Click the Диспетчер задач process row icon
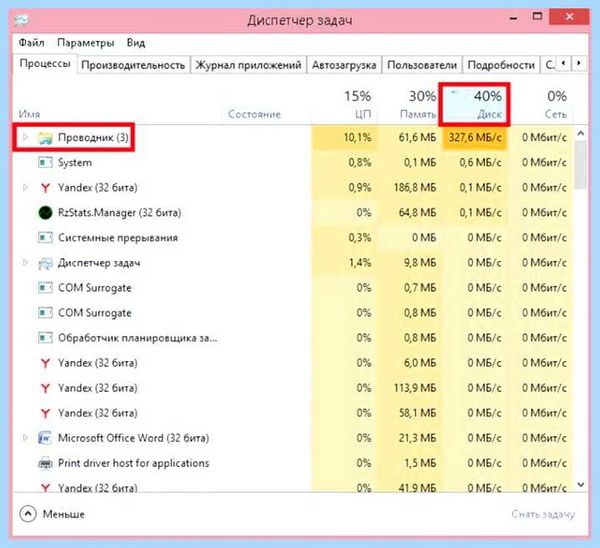 click(x=45, y=263)
